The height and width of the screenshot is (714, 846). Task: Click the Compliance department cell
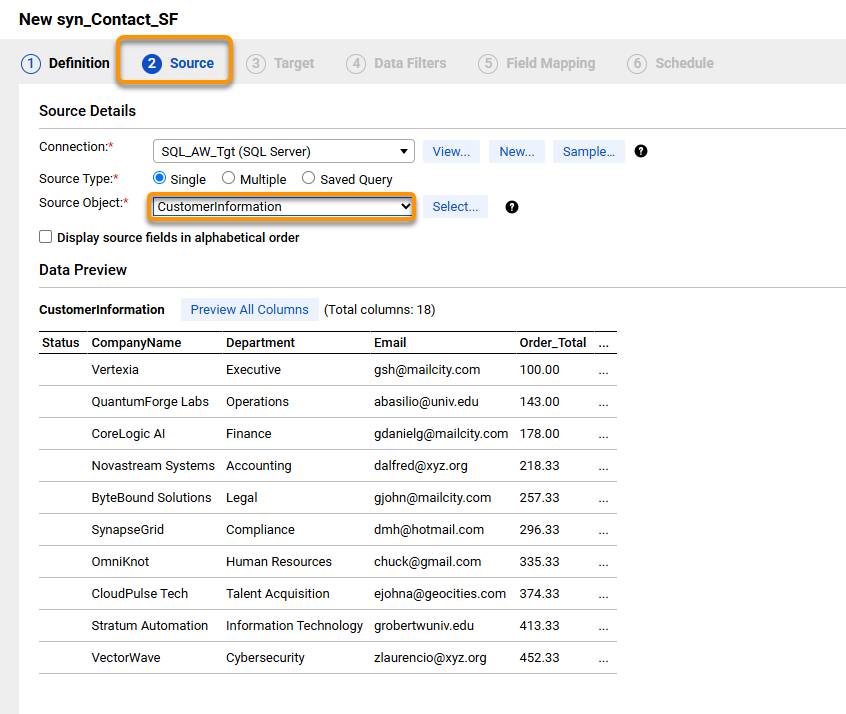(260, 529)
